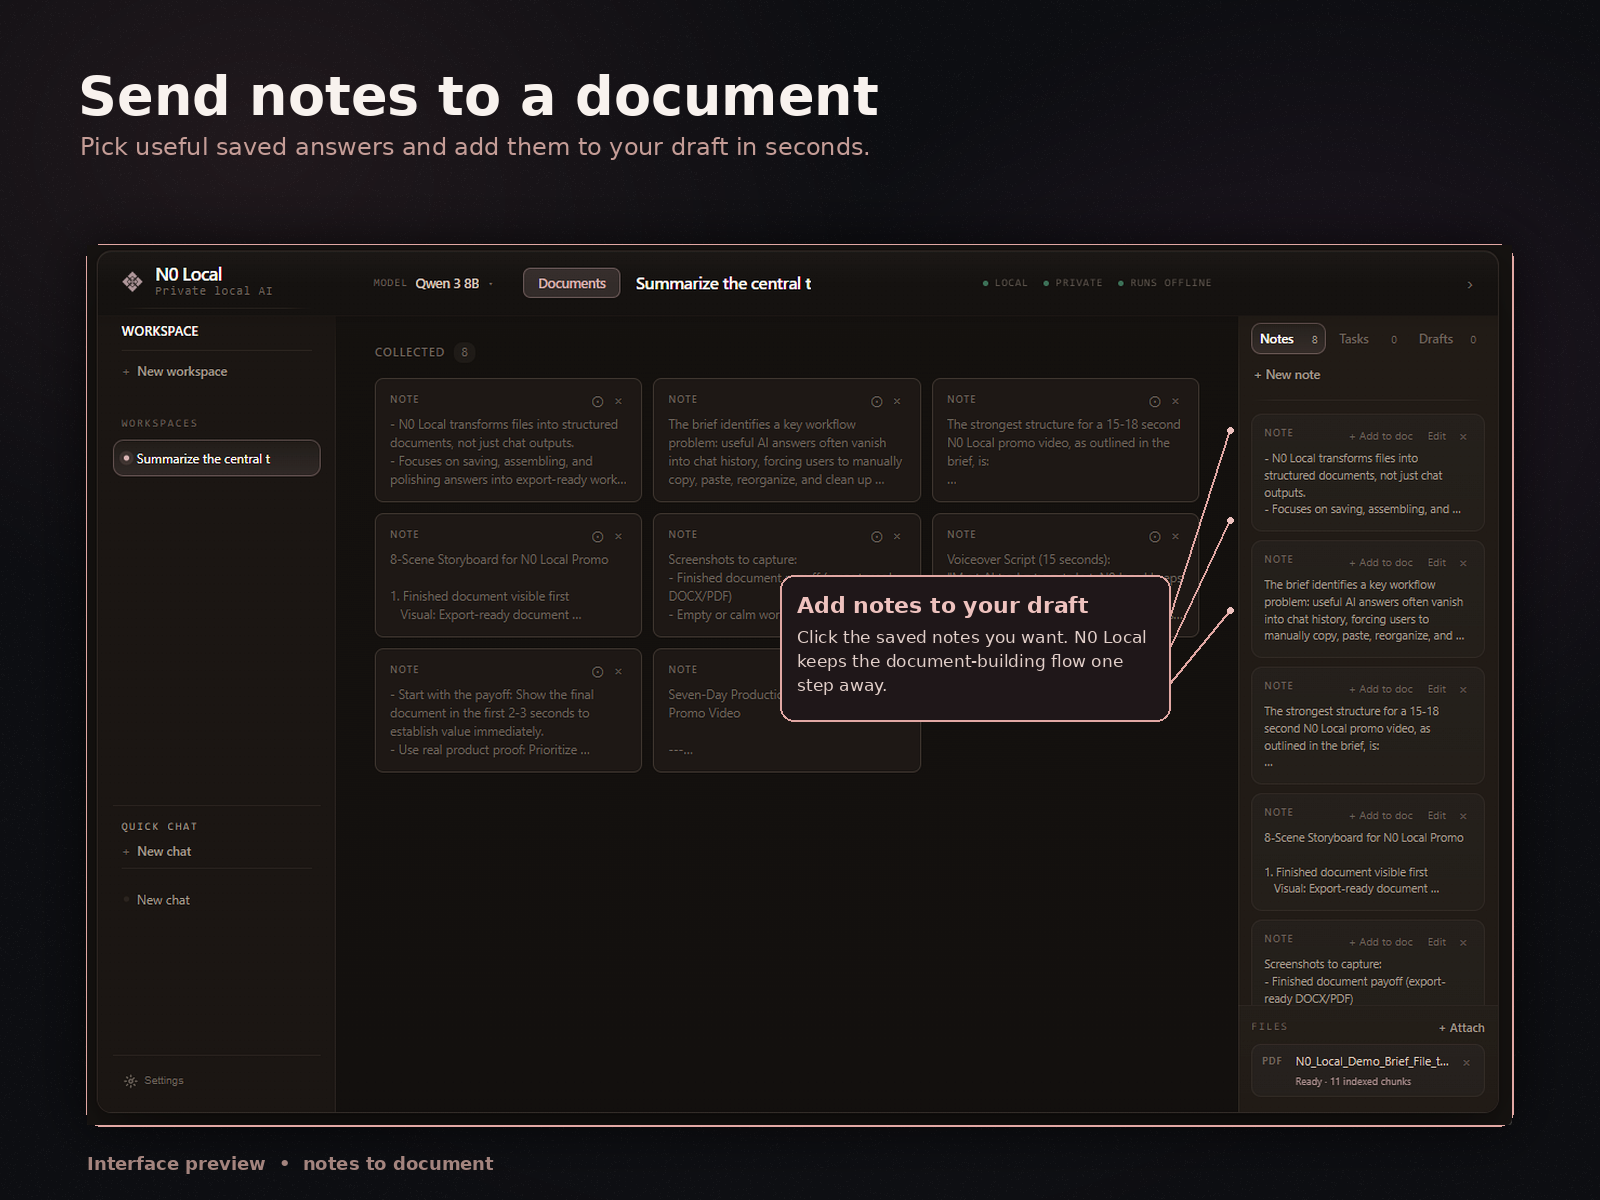This screenshot has width=1600, height=1200.
Task: Dismiss the 'brief identifies a key workflow' collected card via x
Action: 897,402
